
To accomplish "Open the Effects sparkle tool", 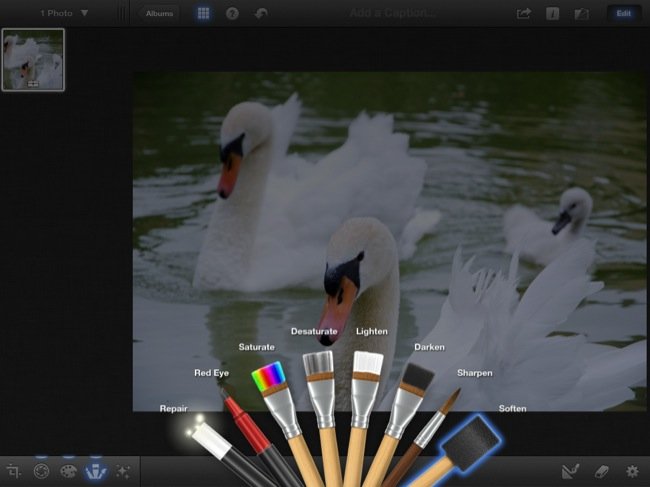I will point(123,471).
